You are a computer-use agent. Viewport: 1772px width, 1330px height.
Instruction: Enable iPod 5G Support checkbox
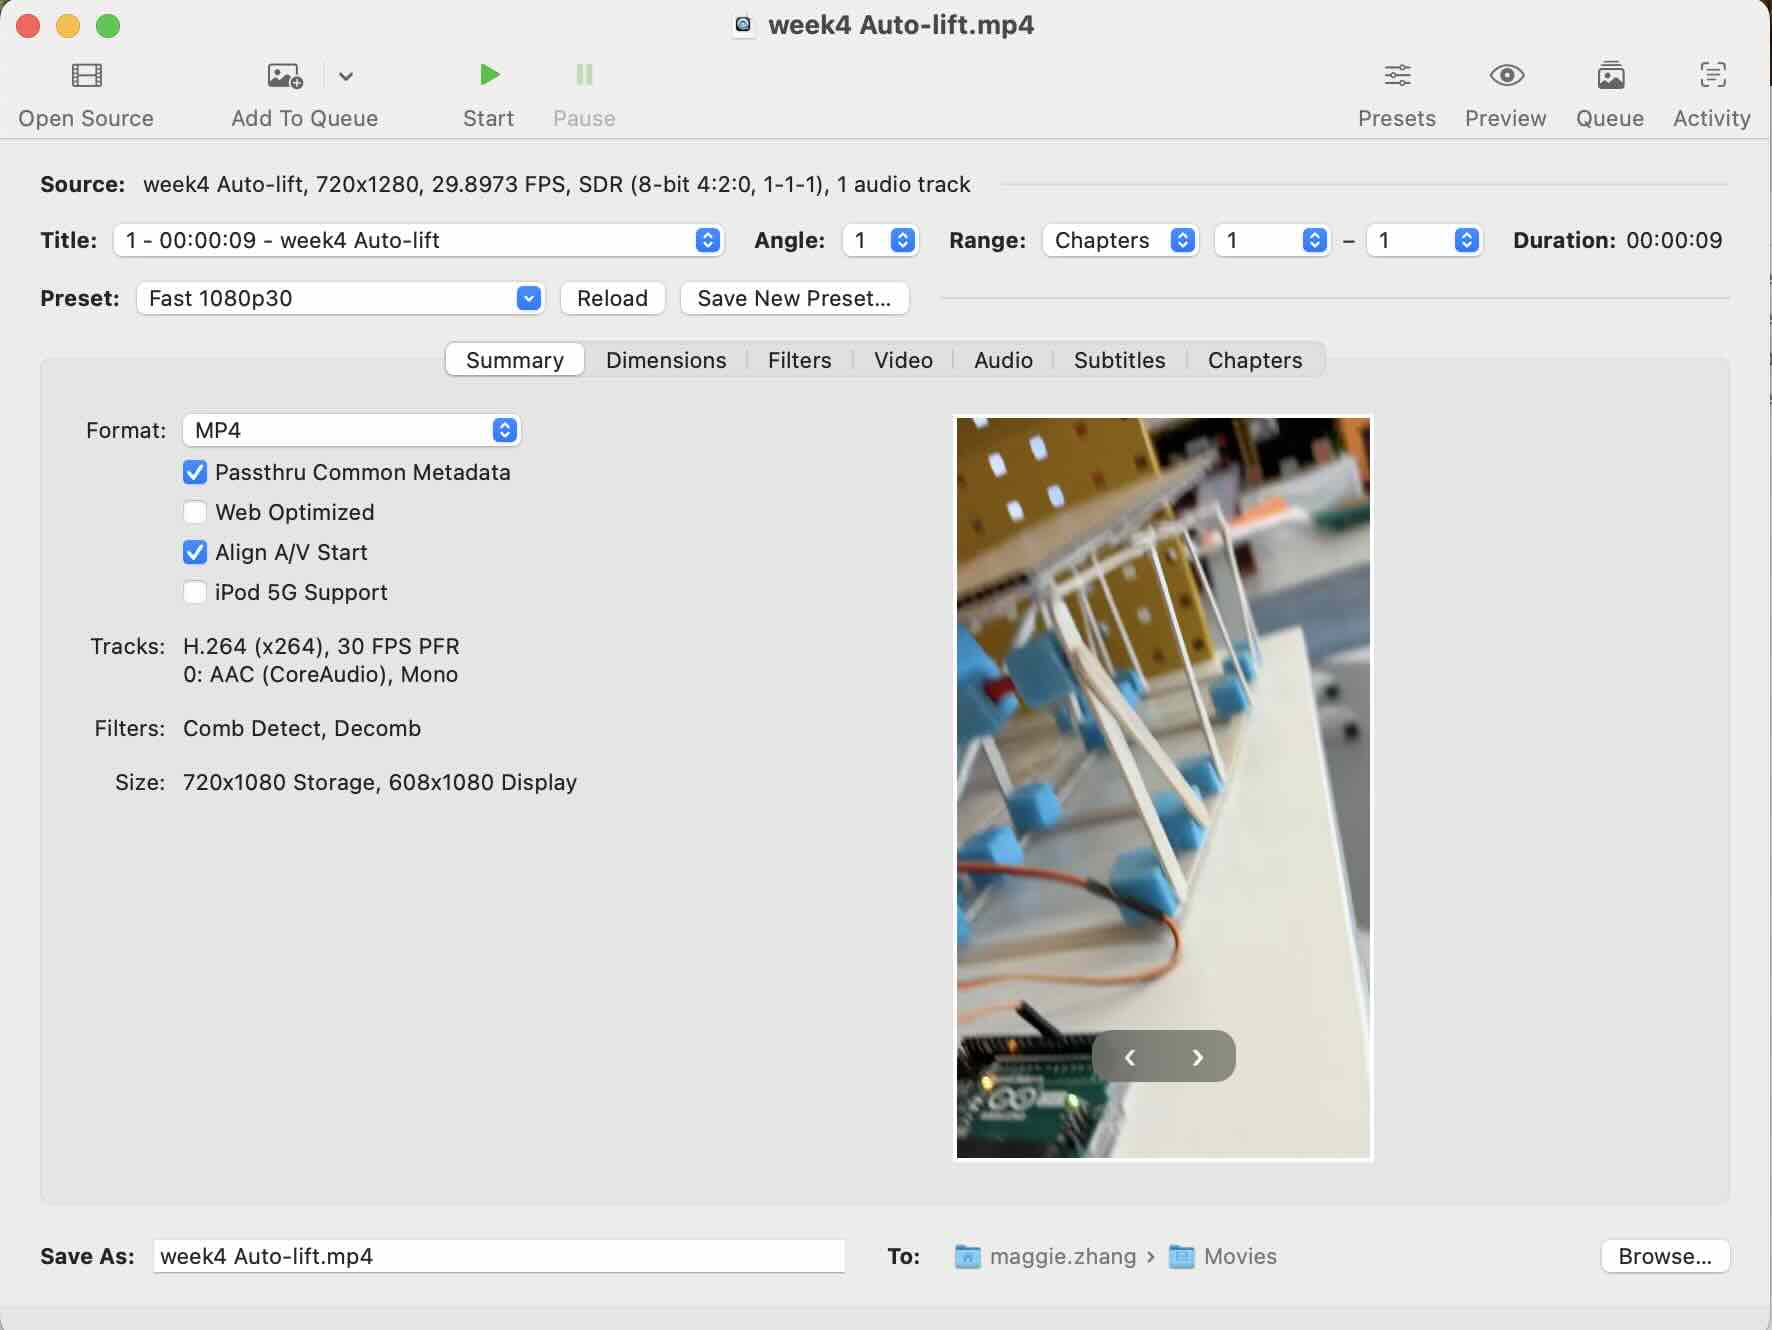click(195, 592)
